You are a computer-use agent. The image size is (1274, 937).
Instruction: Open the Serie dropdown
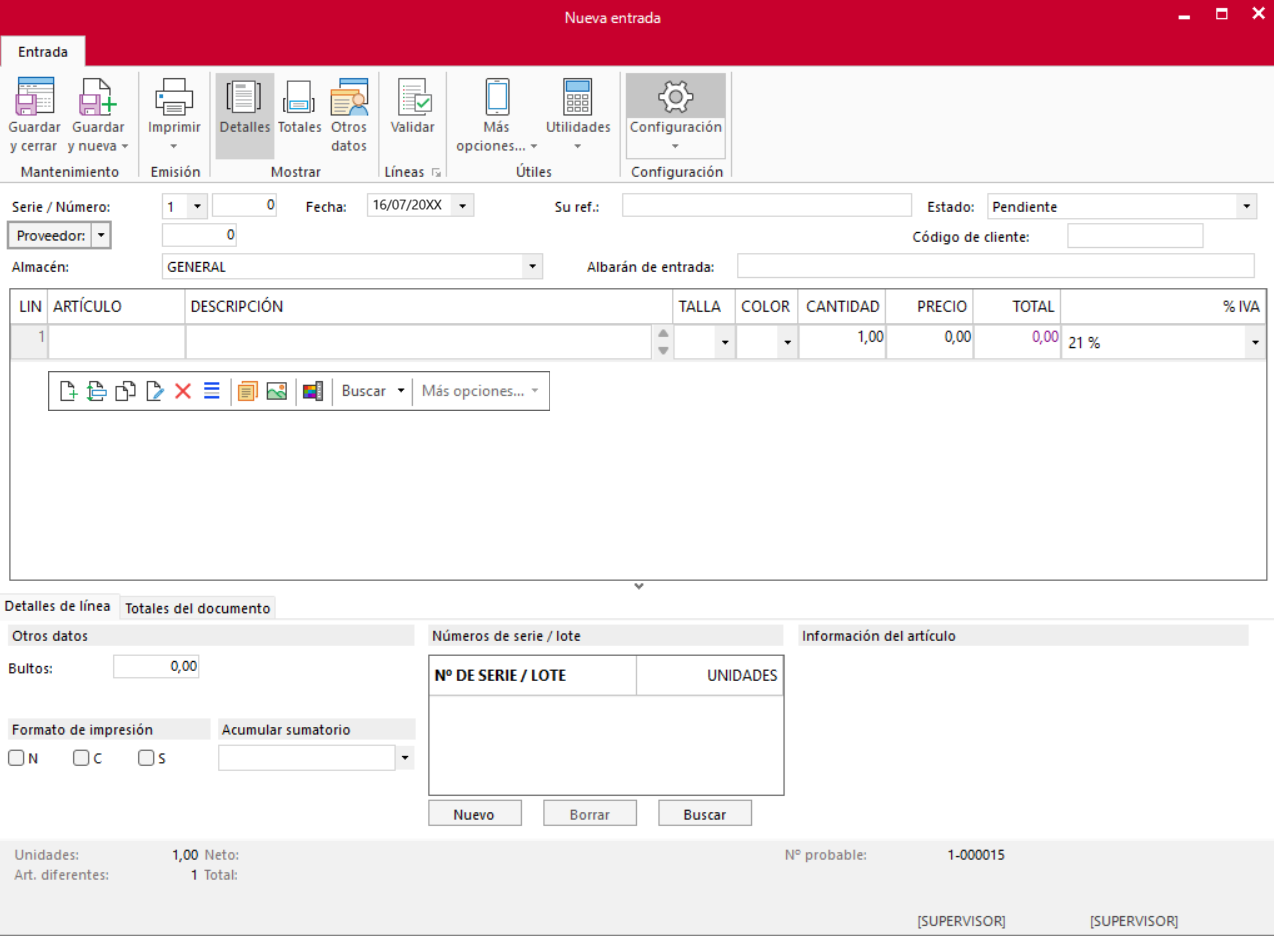coord(197,206)
